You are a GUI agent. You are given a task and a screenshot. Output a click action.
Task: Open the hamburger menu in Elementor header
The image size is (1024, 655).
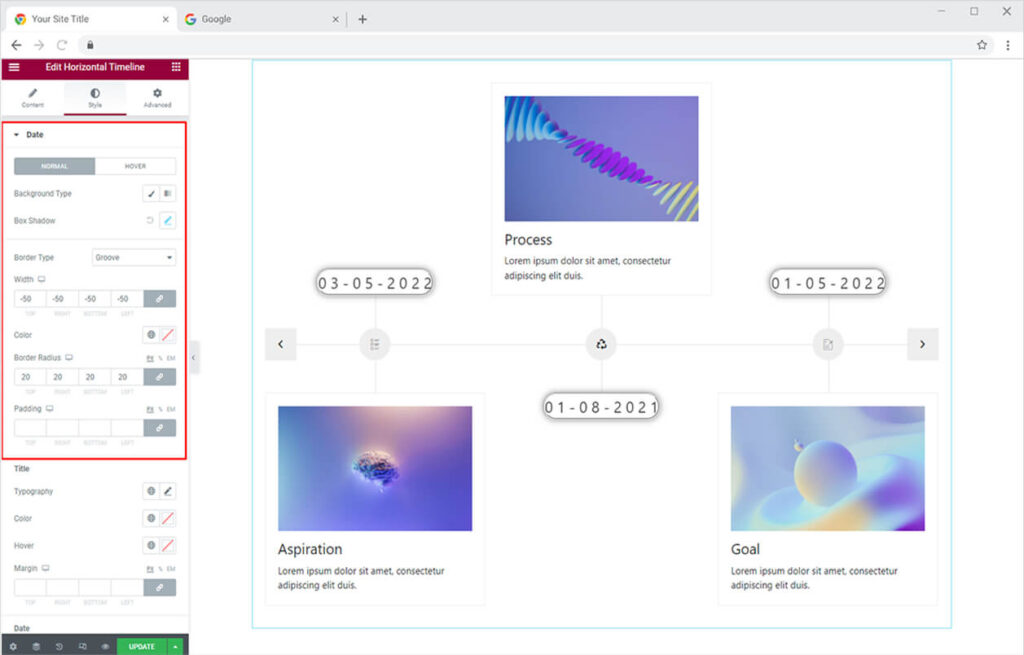[x=14, y=67]
